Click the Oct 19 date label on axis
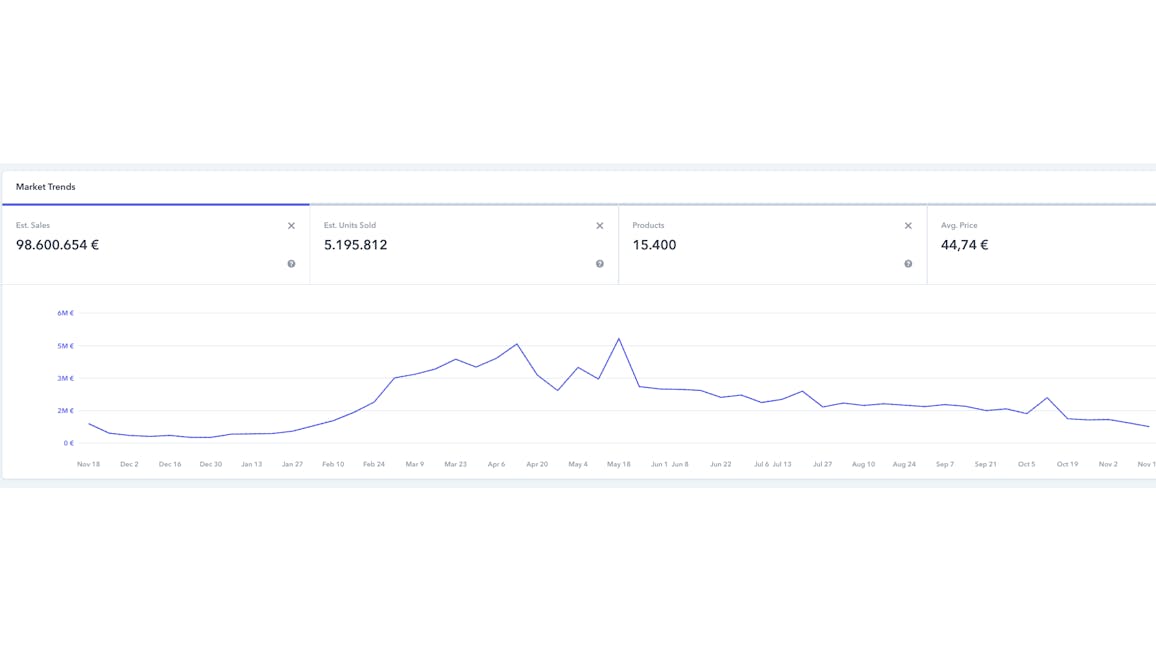1156x650 pixels. (x=1067, y=464)
